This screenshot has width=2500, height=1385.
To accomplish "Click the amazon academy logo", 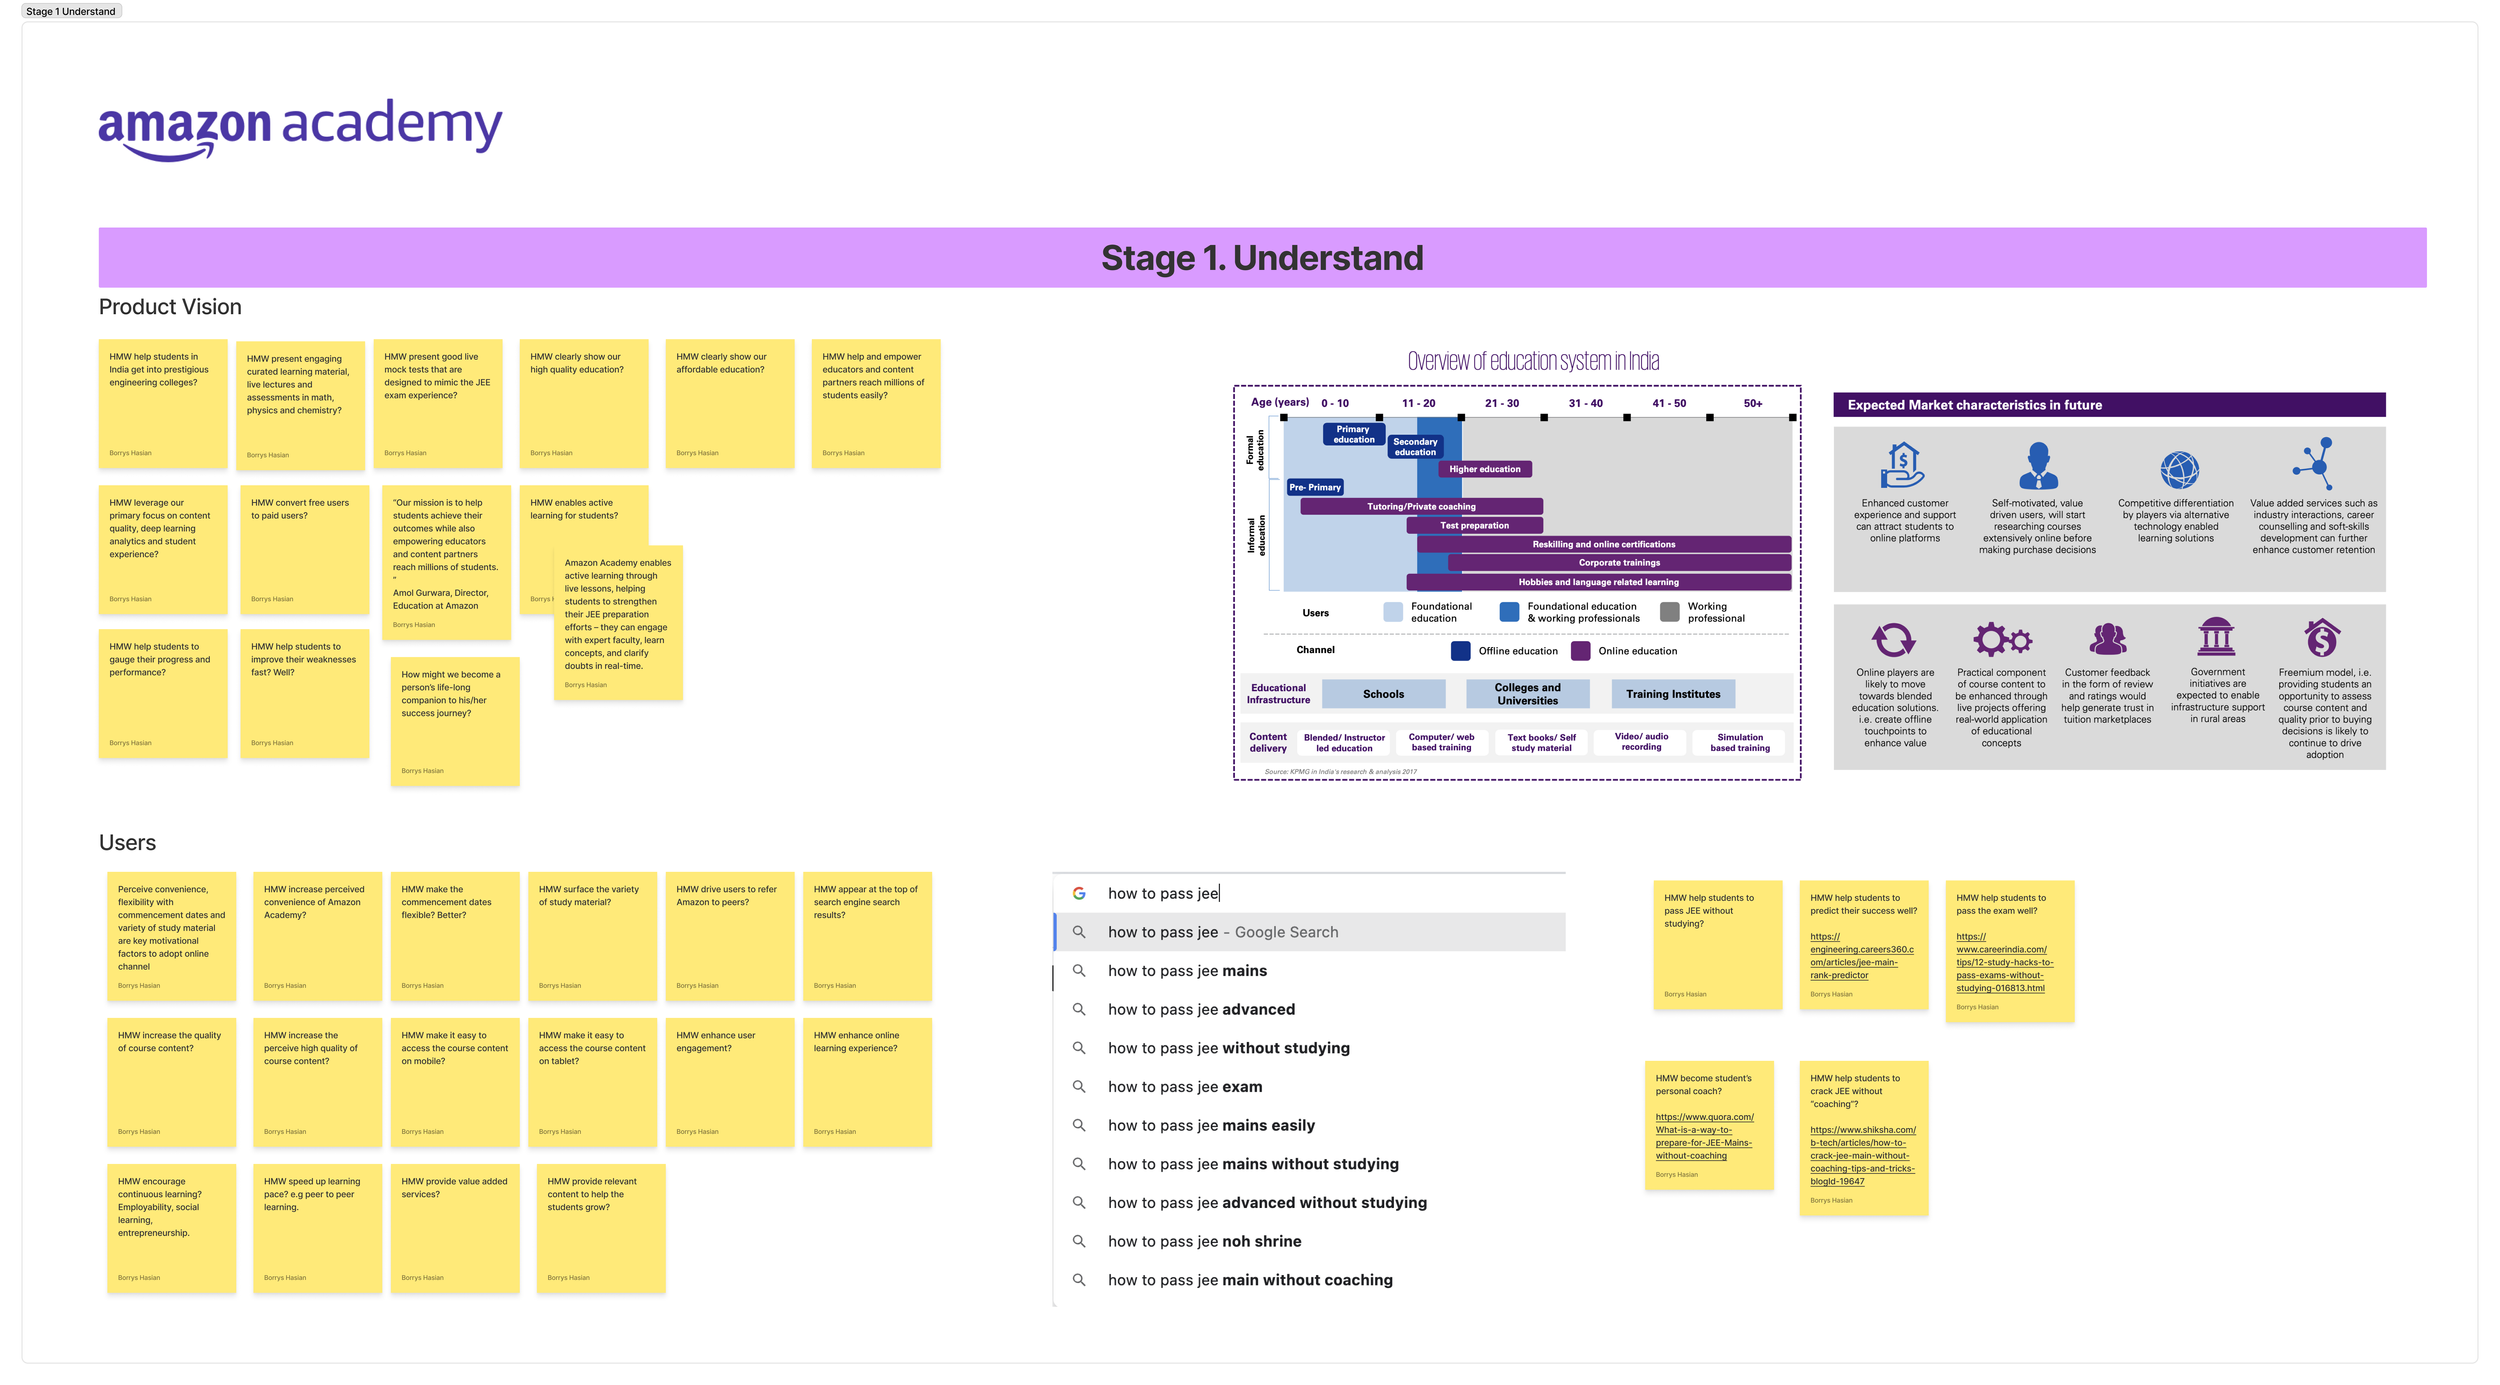I will [x=300, y=129].
